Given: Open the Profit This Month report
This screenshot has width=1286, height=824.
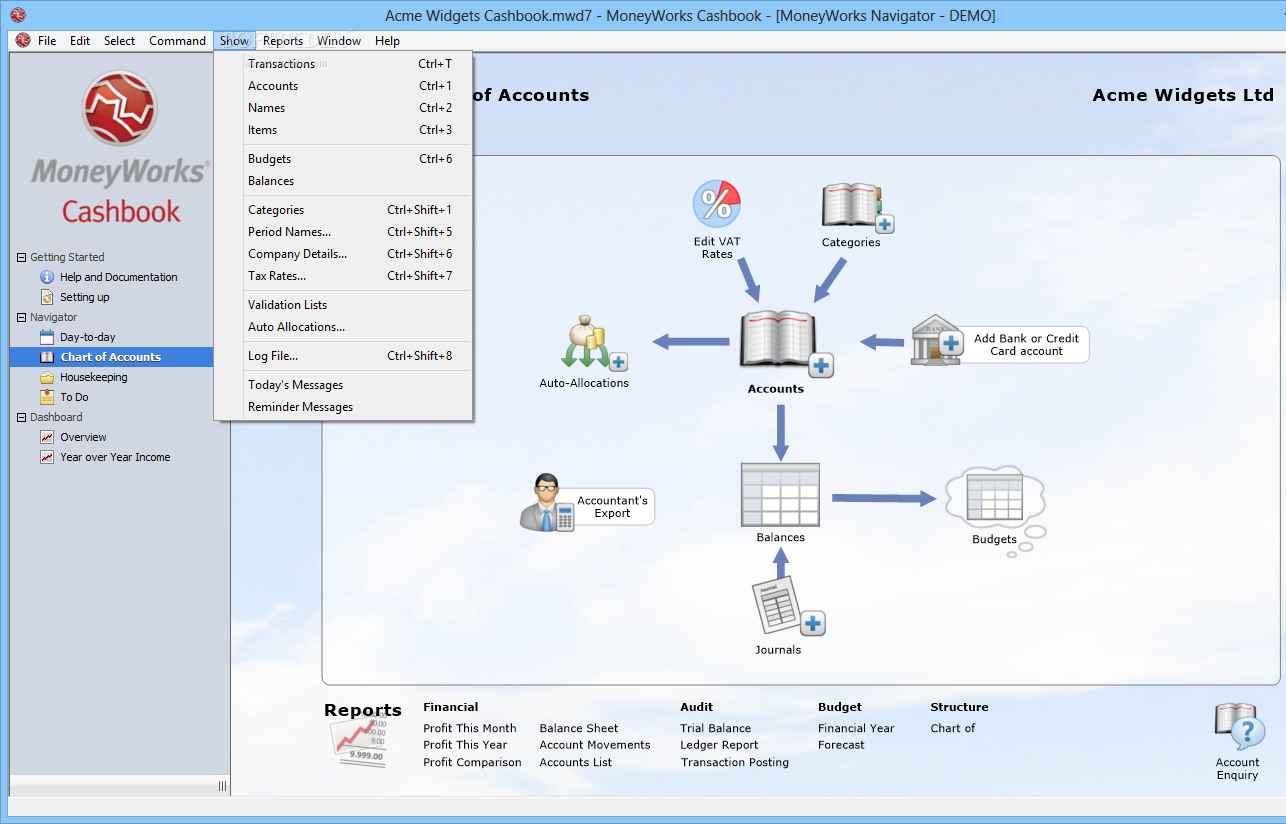Looking at the screenshot, I should pyautogui.click(x=470, y=728).
